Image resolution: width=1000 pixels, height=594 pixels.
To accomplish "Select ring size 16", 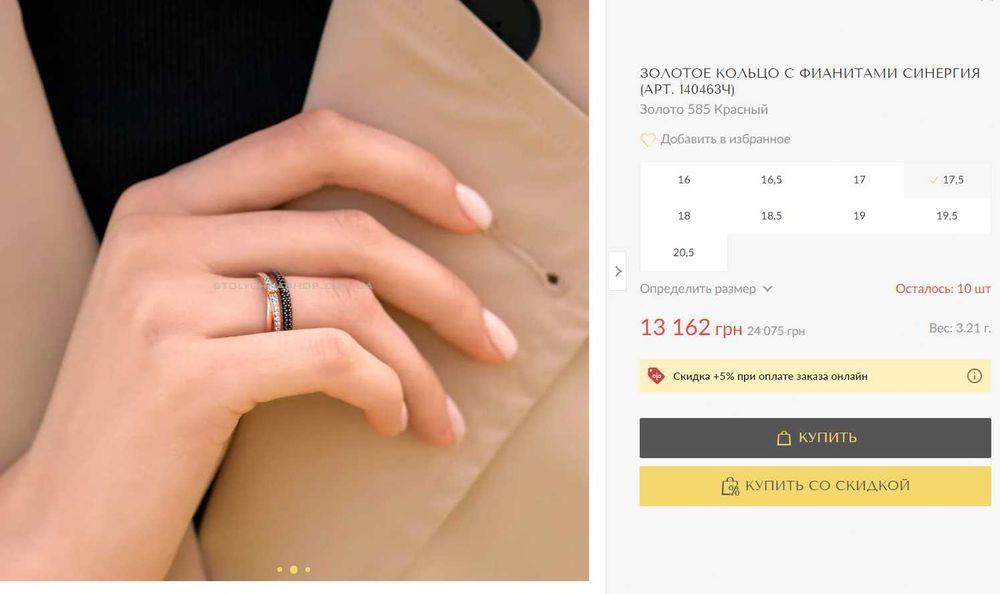I will tap(684, 180).
